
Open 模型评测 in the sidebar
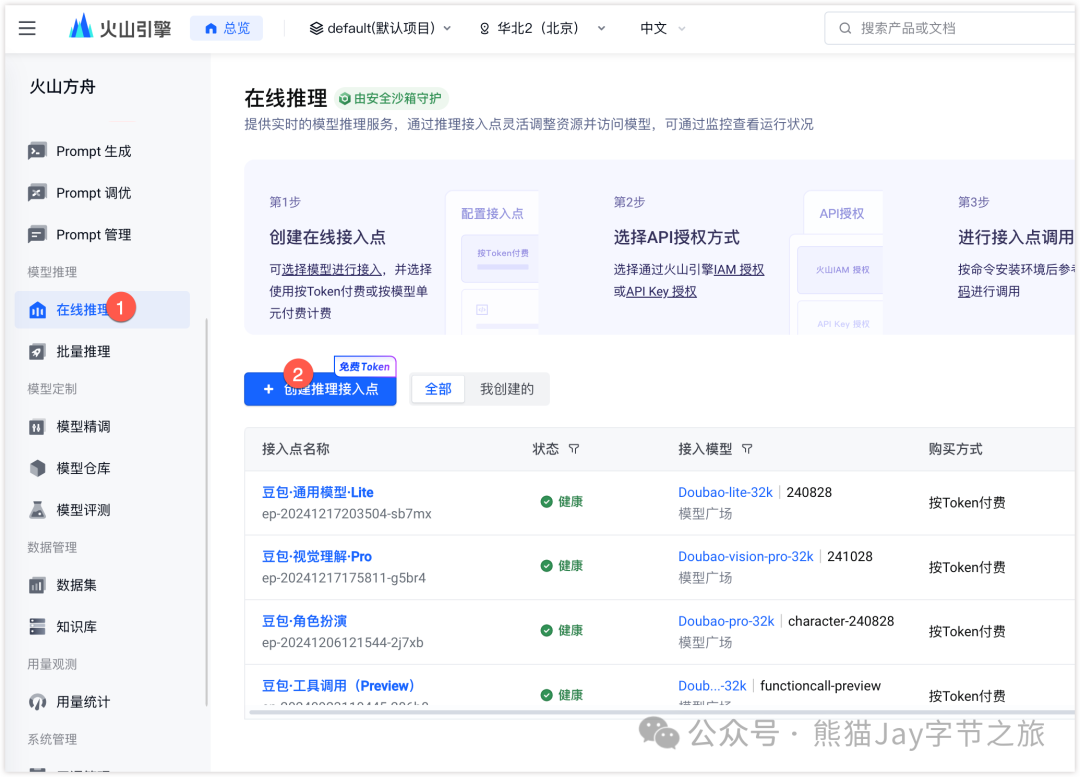83,510
